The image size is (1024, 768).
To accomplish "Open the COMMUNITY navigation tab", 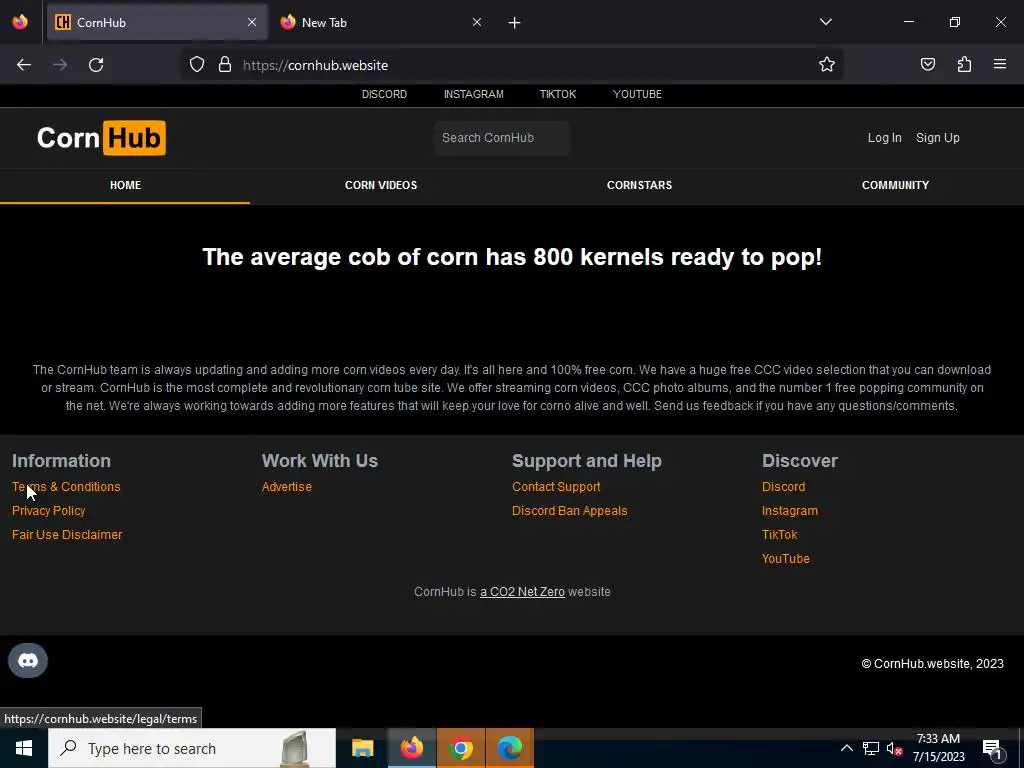I will tap(895, 185).
